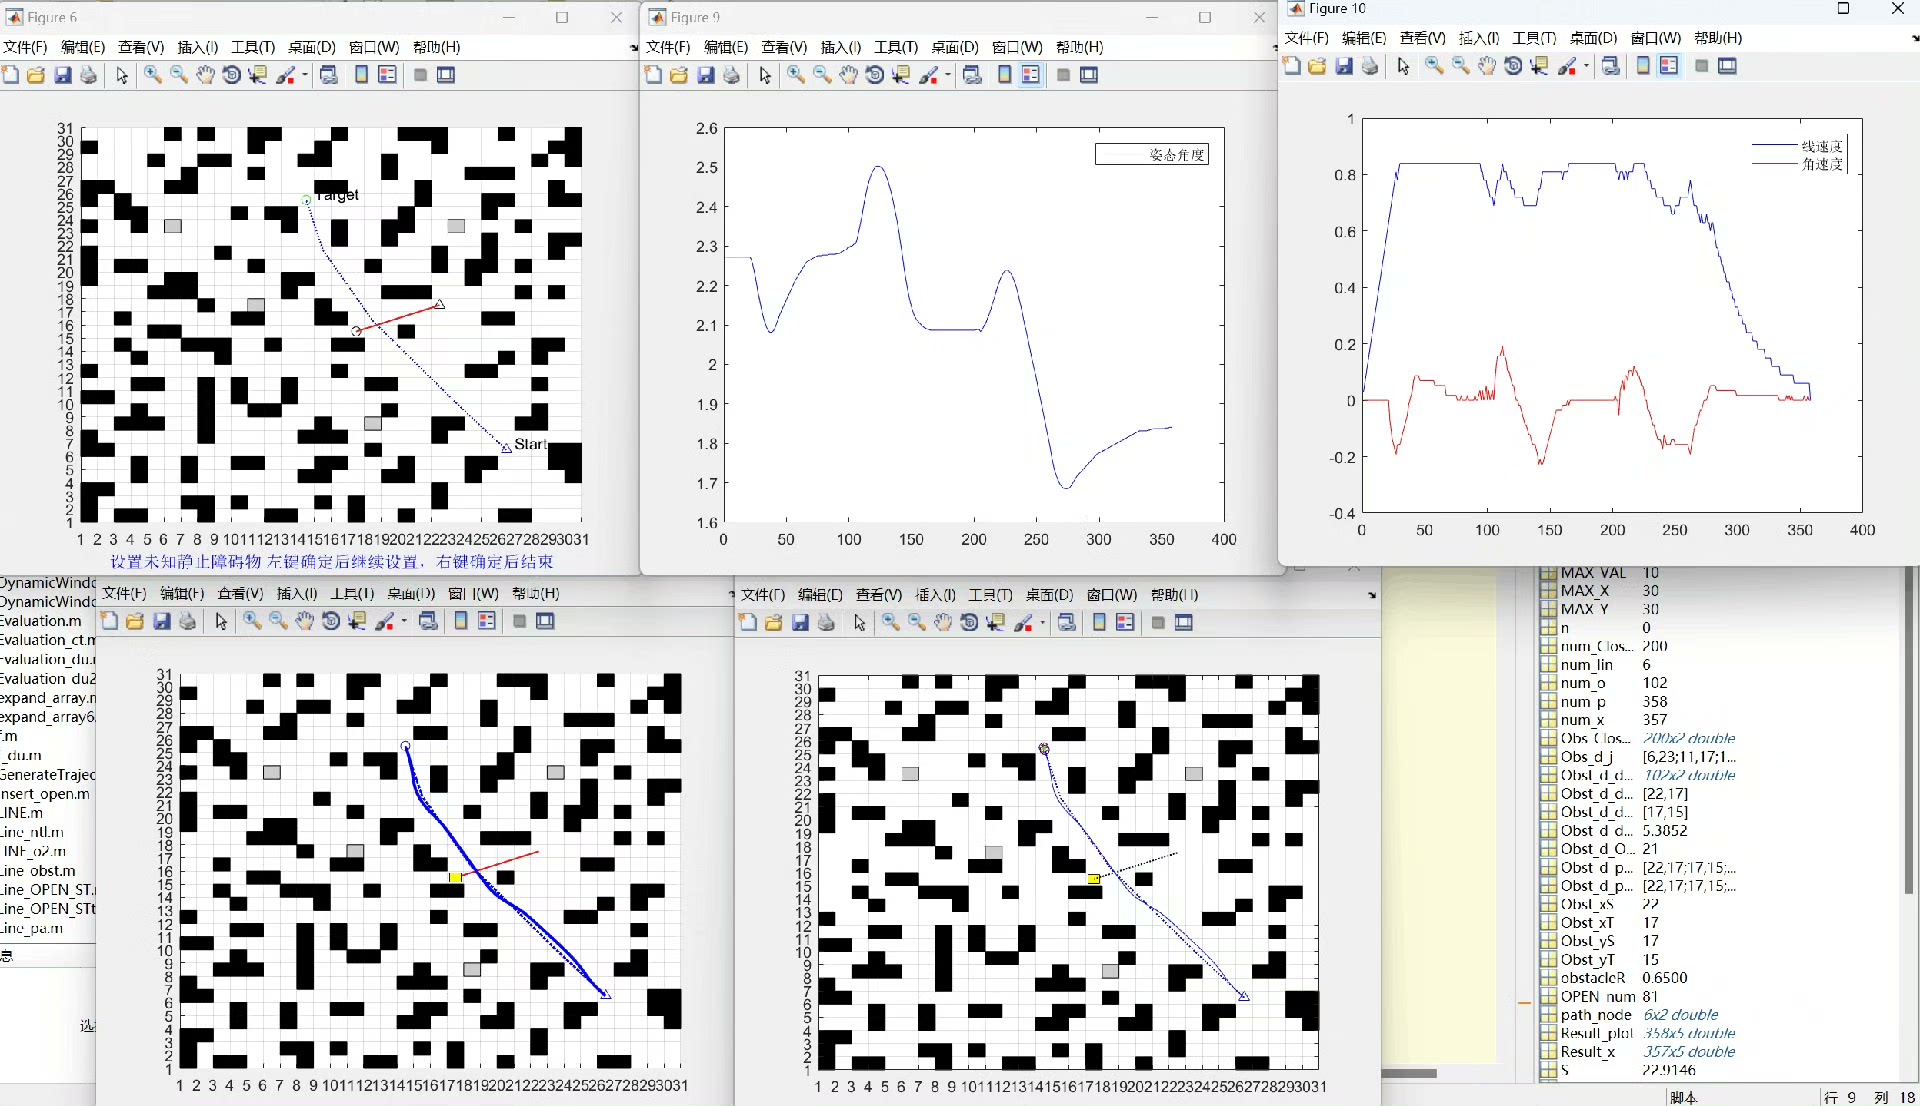Click Zoom Out tool in bottom-right figure
1920x1106 pixels.
tap(917, 623)
